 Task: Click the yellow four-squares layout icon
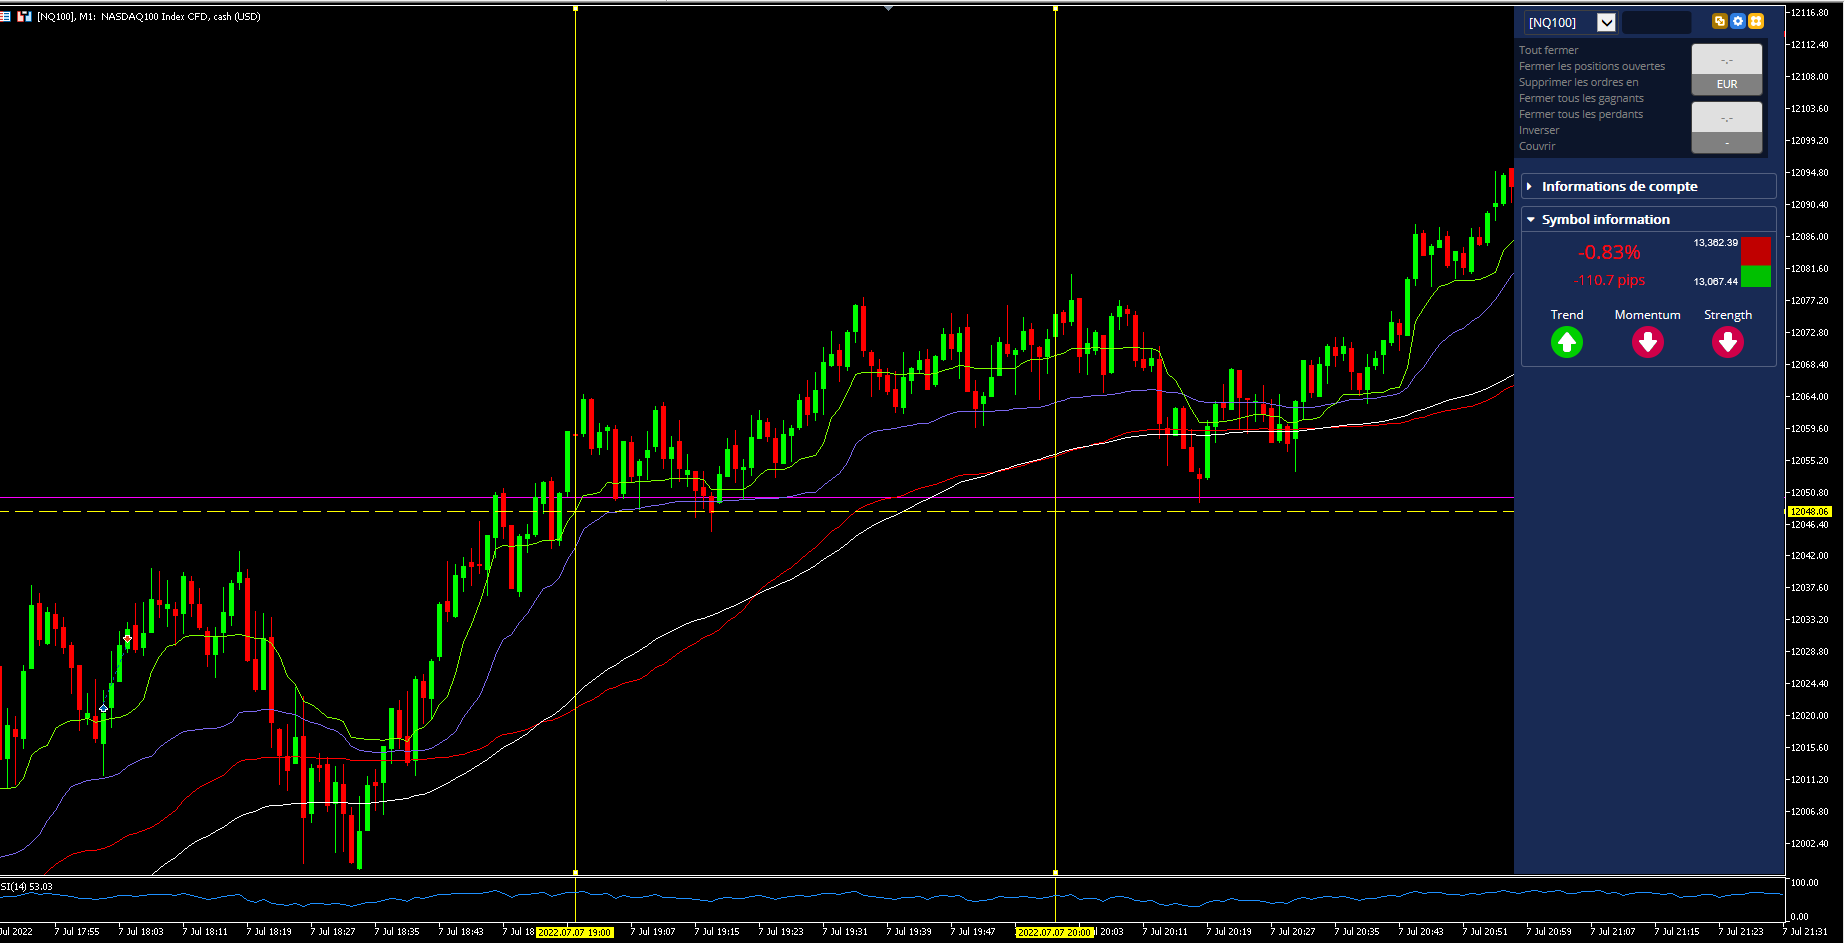(x=1756, y=21)
